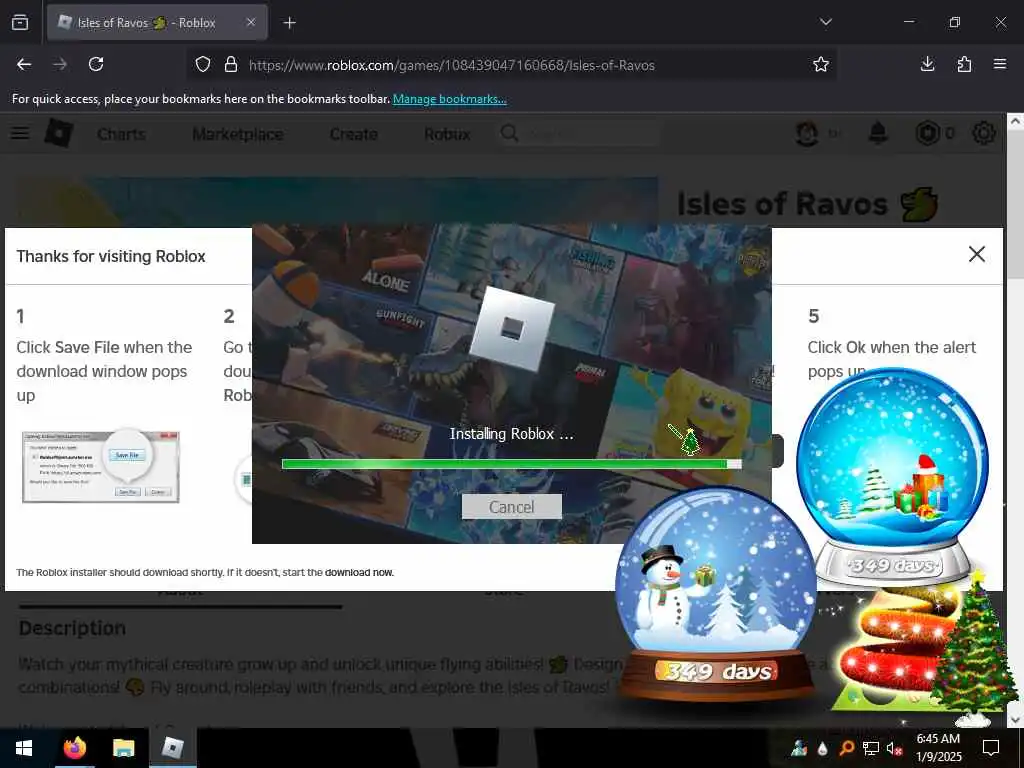The image size is (1024, 768).
Task: Click the Installing Roblox progress bar
Action: (x=511, y=464)
